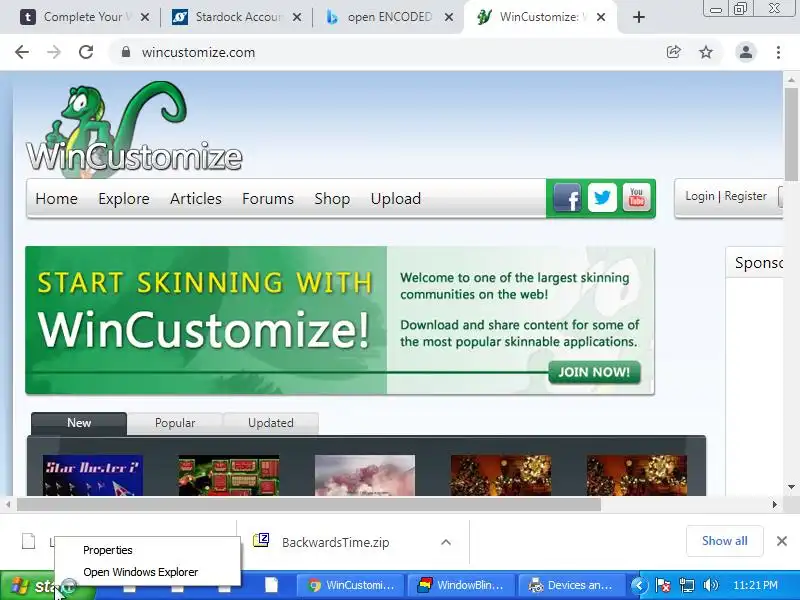Open a new browser tab
This screenshot has height=600, width=800.
(638, 17)
